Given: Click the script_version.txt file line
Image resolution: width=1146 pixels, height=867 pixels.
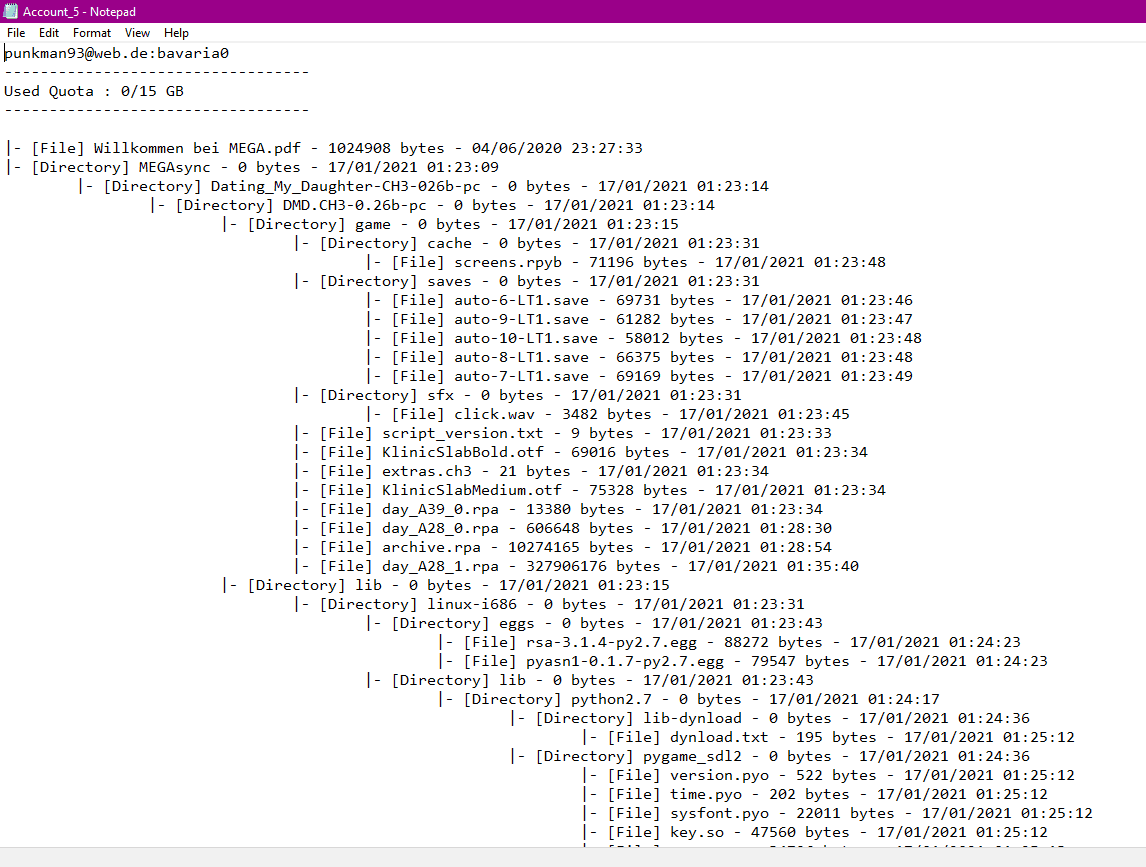Looking at the screenshot, I should [x=462, y=433].
